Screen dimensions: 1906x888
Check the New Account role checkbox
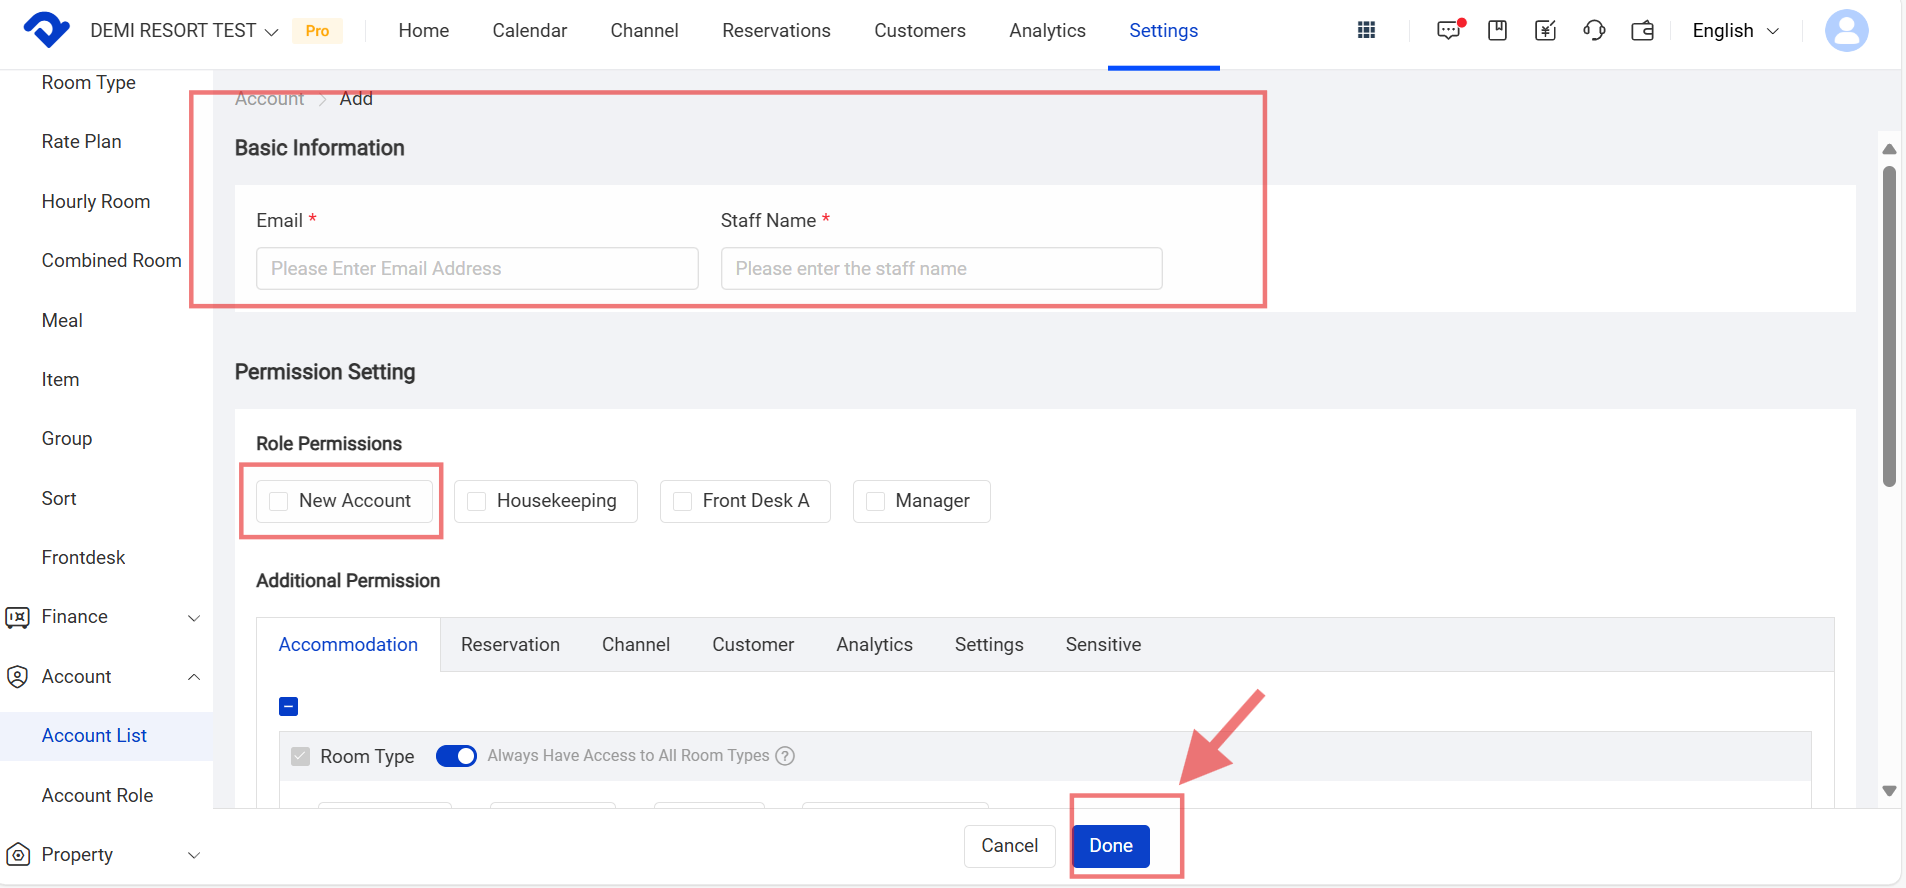click(x=279, y=501)
